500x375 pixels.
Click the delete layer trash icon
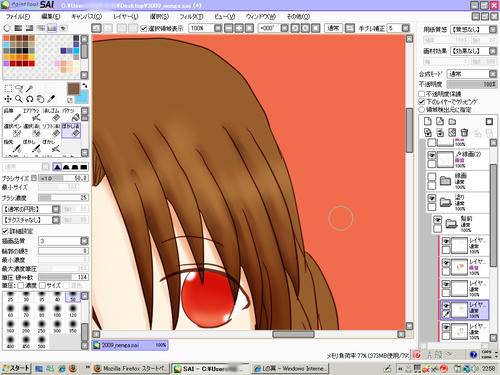coord(464,133)
